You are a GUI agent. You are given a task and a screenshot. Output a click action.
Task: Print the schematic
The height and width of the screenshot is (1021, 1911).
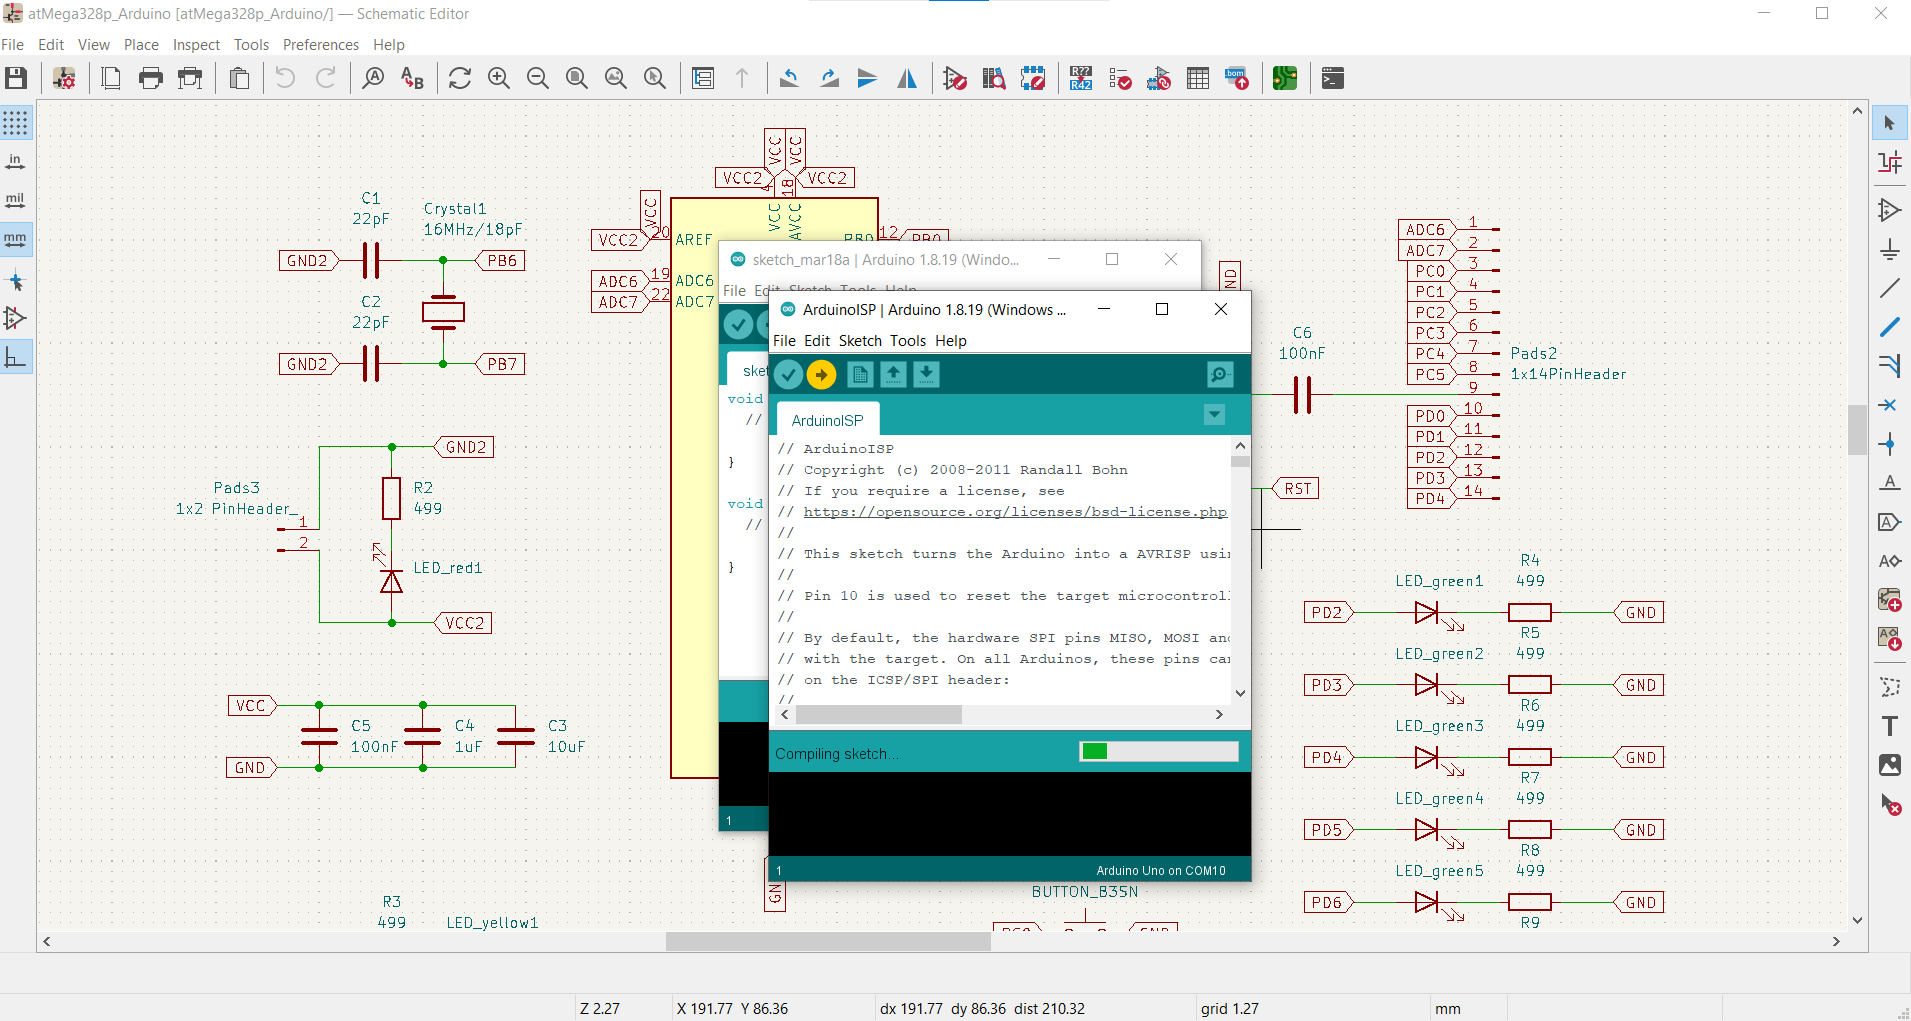click(x=151, y=78)
